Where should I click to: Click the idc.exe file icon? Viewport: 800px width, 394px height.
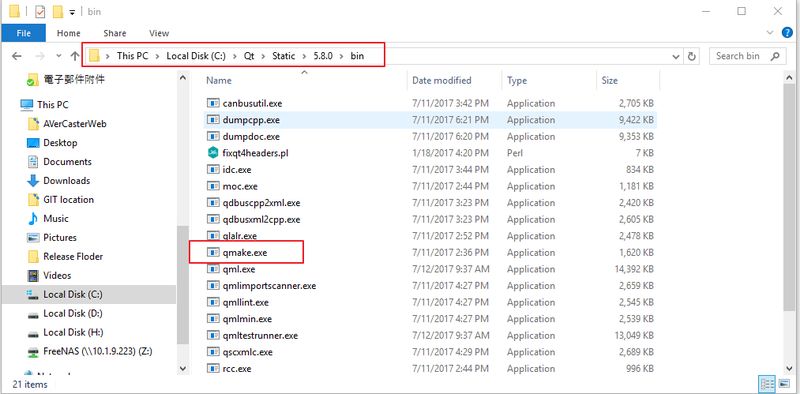tap(213, 169)
